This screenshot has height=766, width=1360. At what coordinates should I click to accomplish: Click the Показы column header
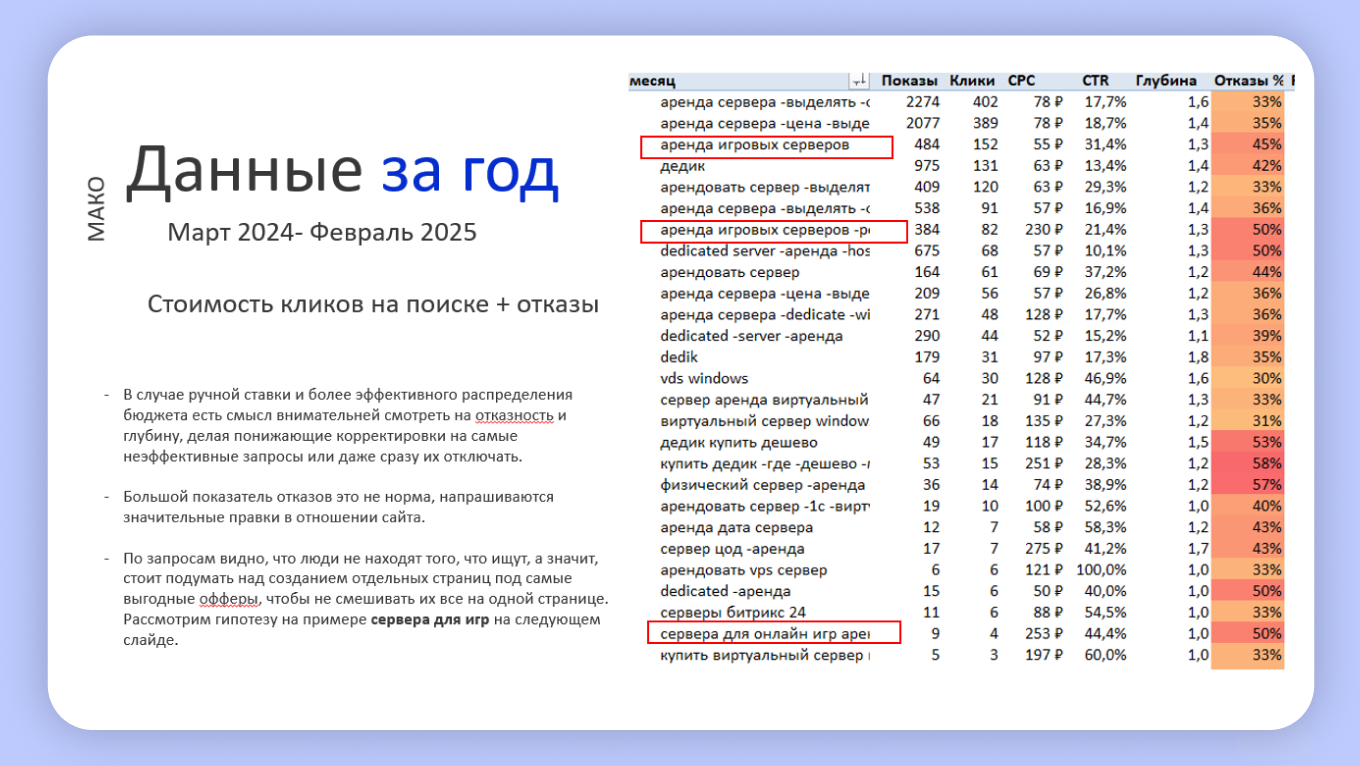pyautogui.click(x=909, y=81)
